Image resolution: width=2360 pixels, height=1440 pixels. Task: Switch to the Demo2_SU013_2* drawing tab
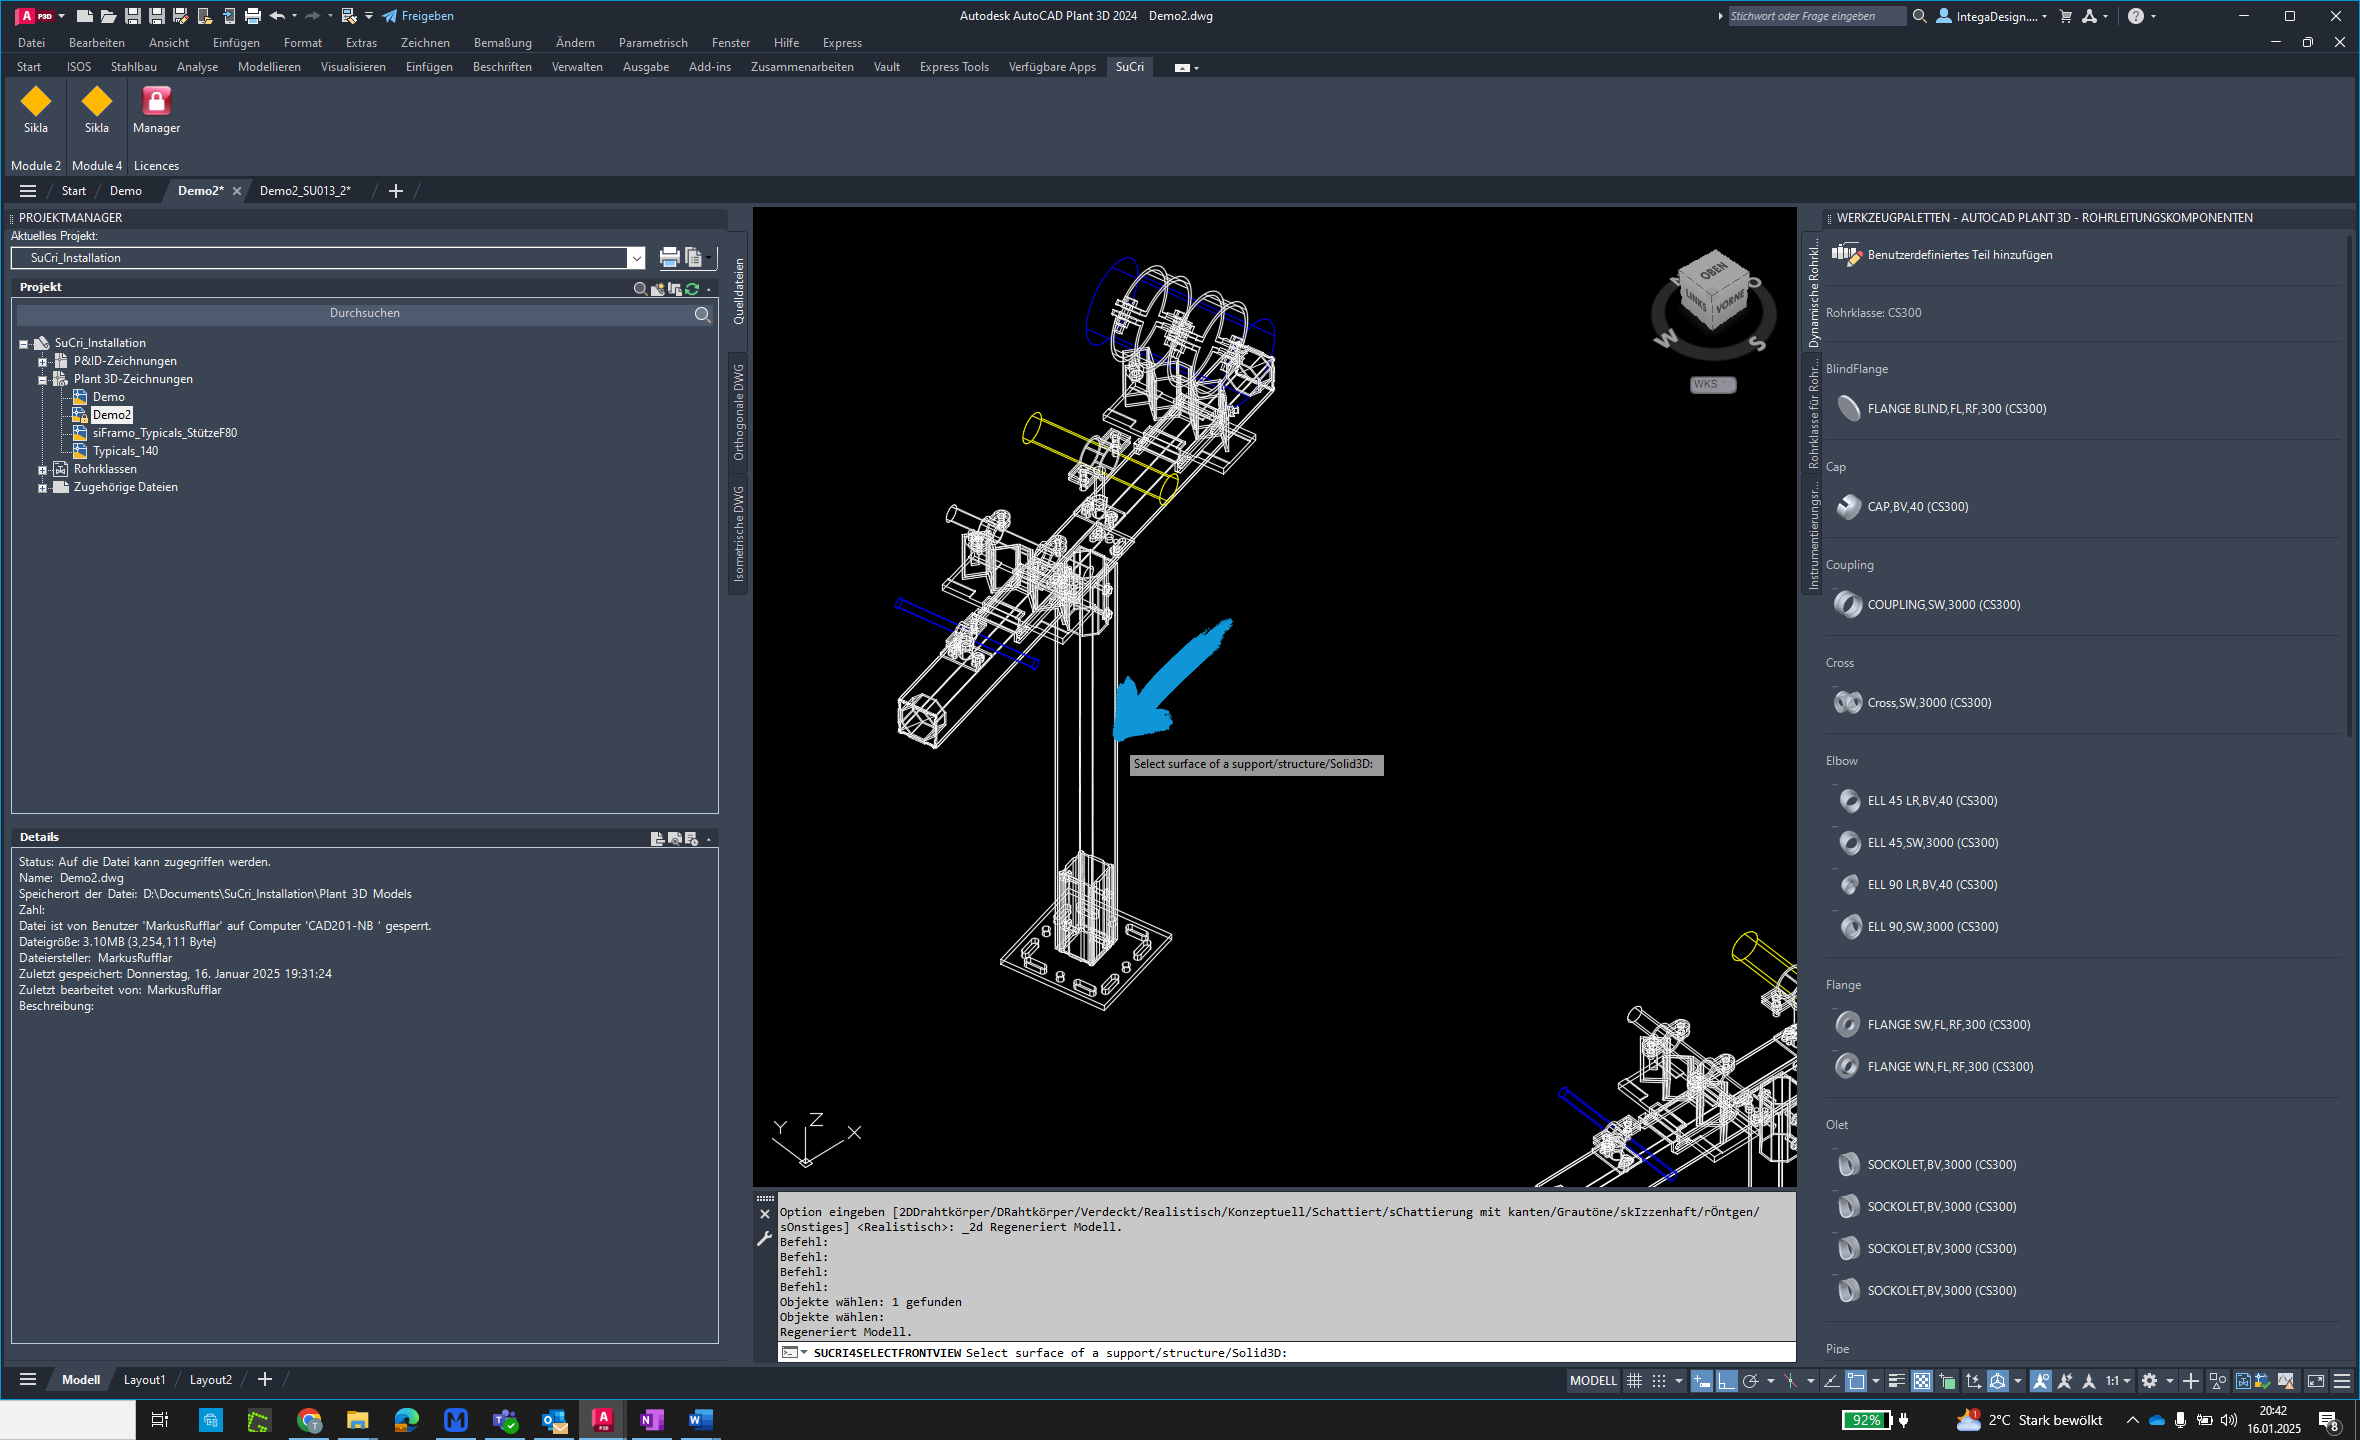[306, 191]
